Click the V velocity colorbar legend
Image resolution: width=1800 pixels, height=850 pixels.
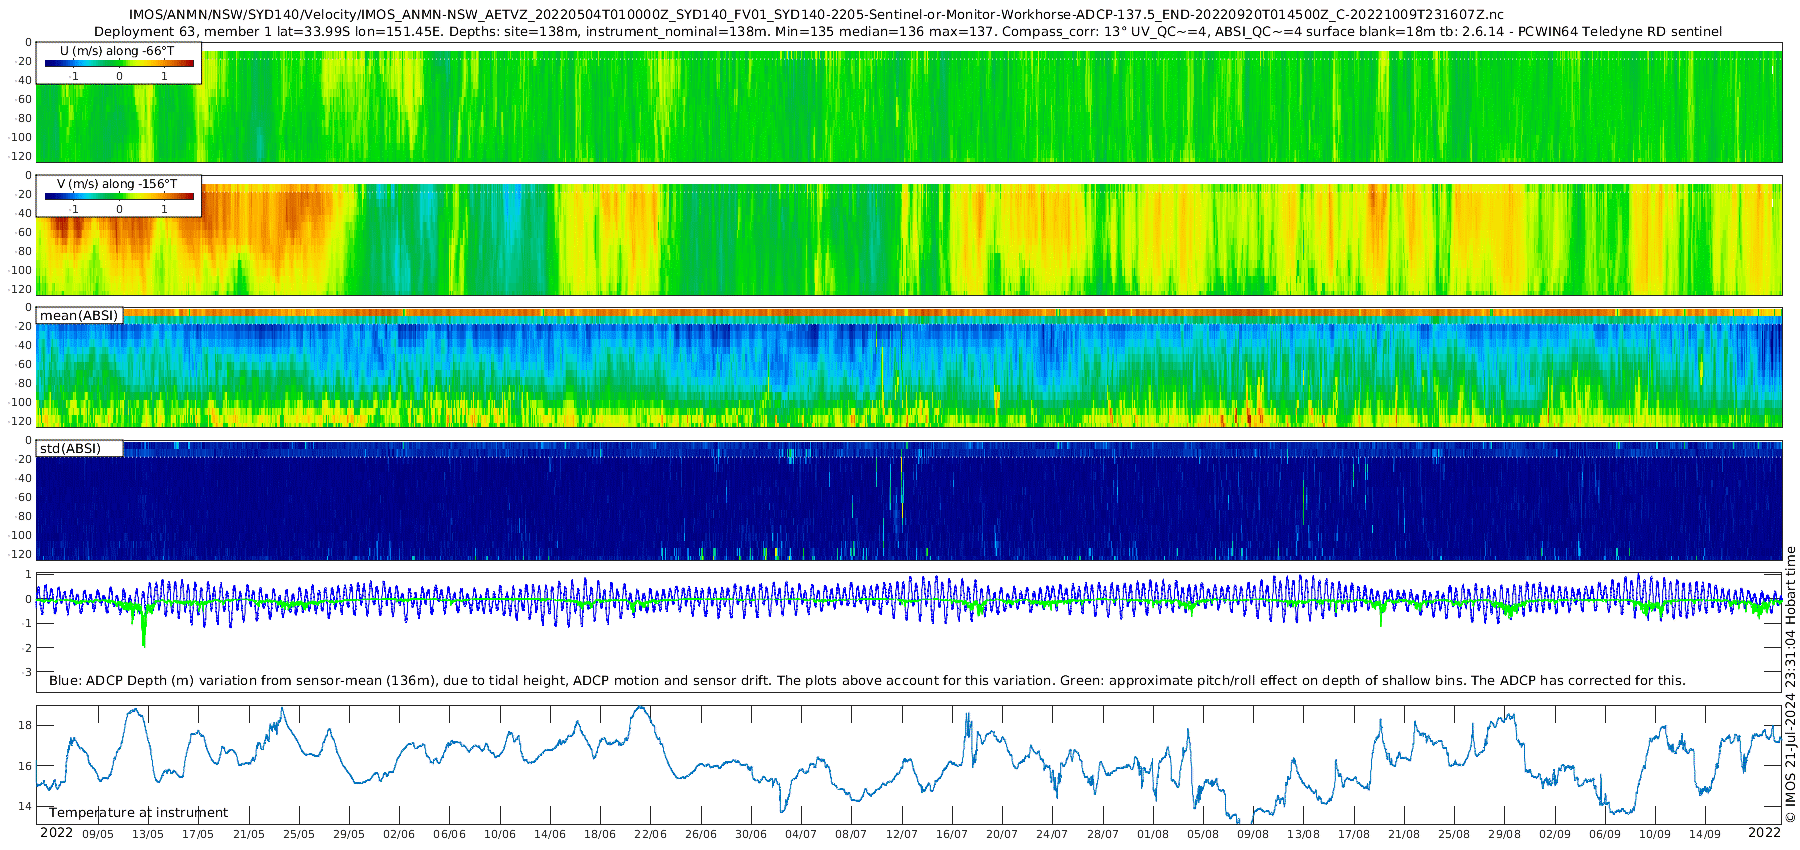click(119, 197)
